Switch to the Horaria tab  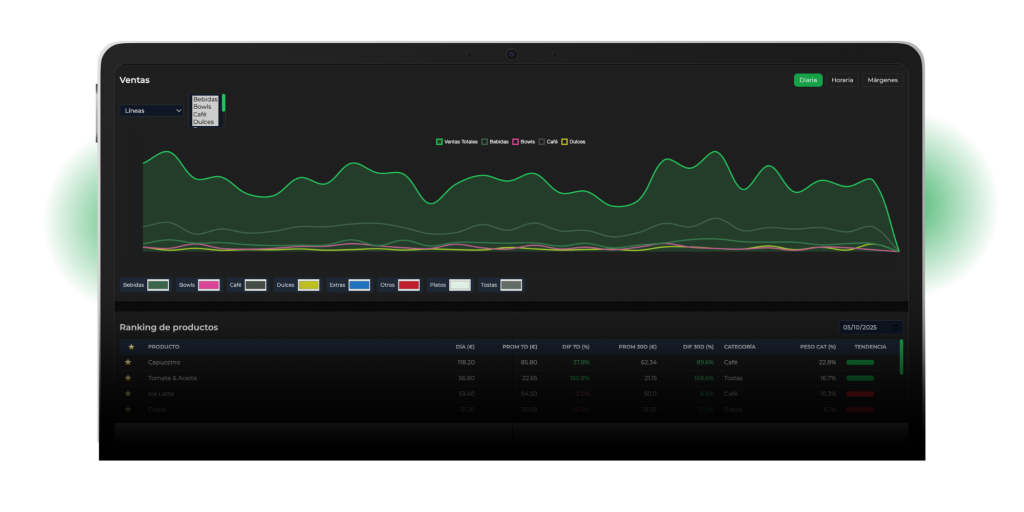click(842, 80)
